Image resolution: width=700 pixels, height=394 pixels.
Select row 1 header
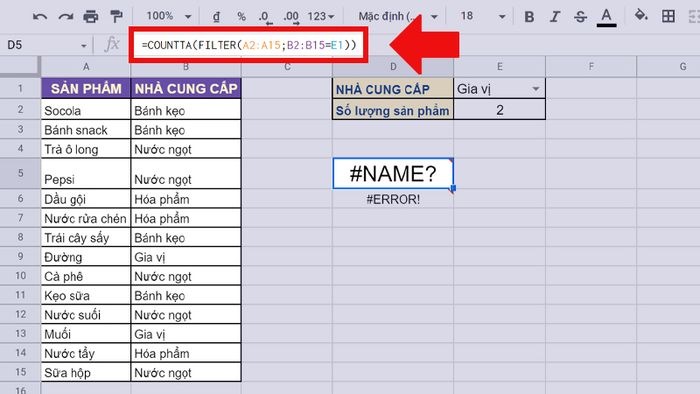(x=20, y=88)
